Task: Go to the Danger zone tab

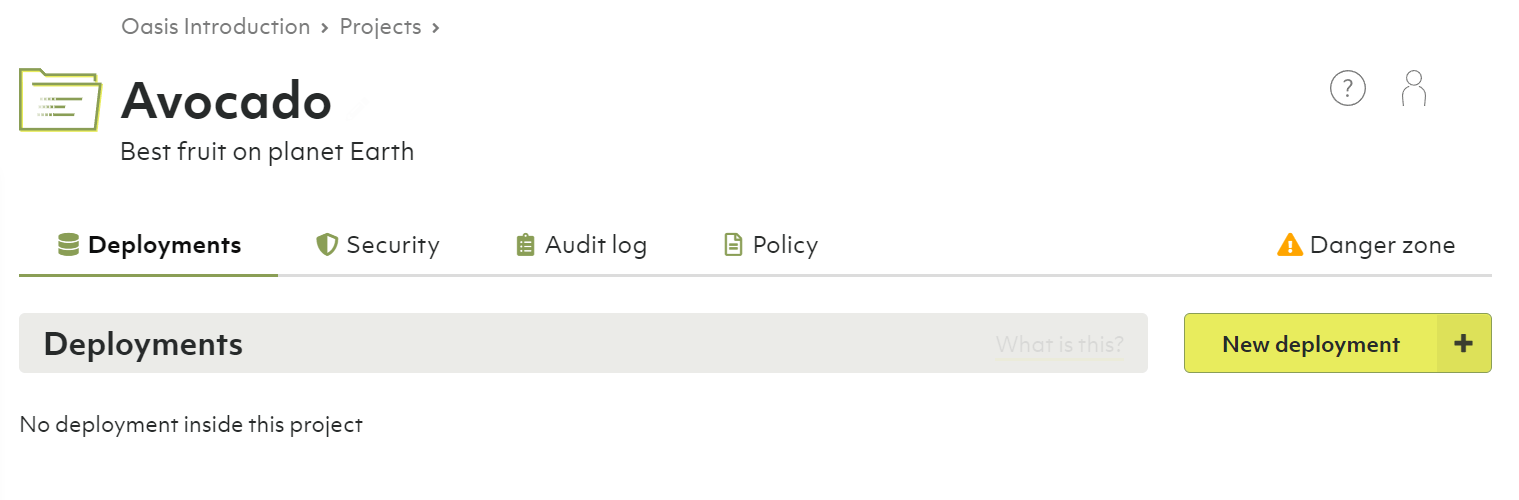Action: [x=1382, y=245]
